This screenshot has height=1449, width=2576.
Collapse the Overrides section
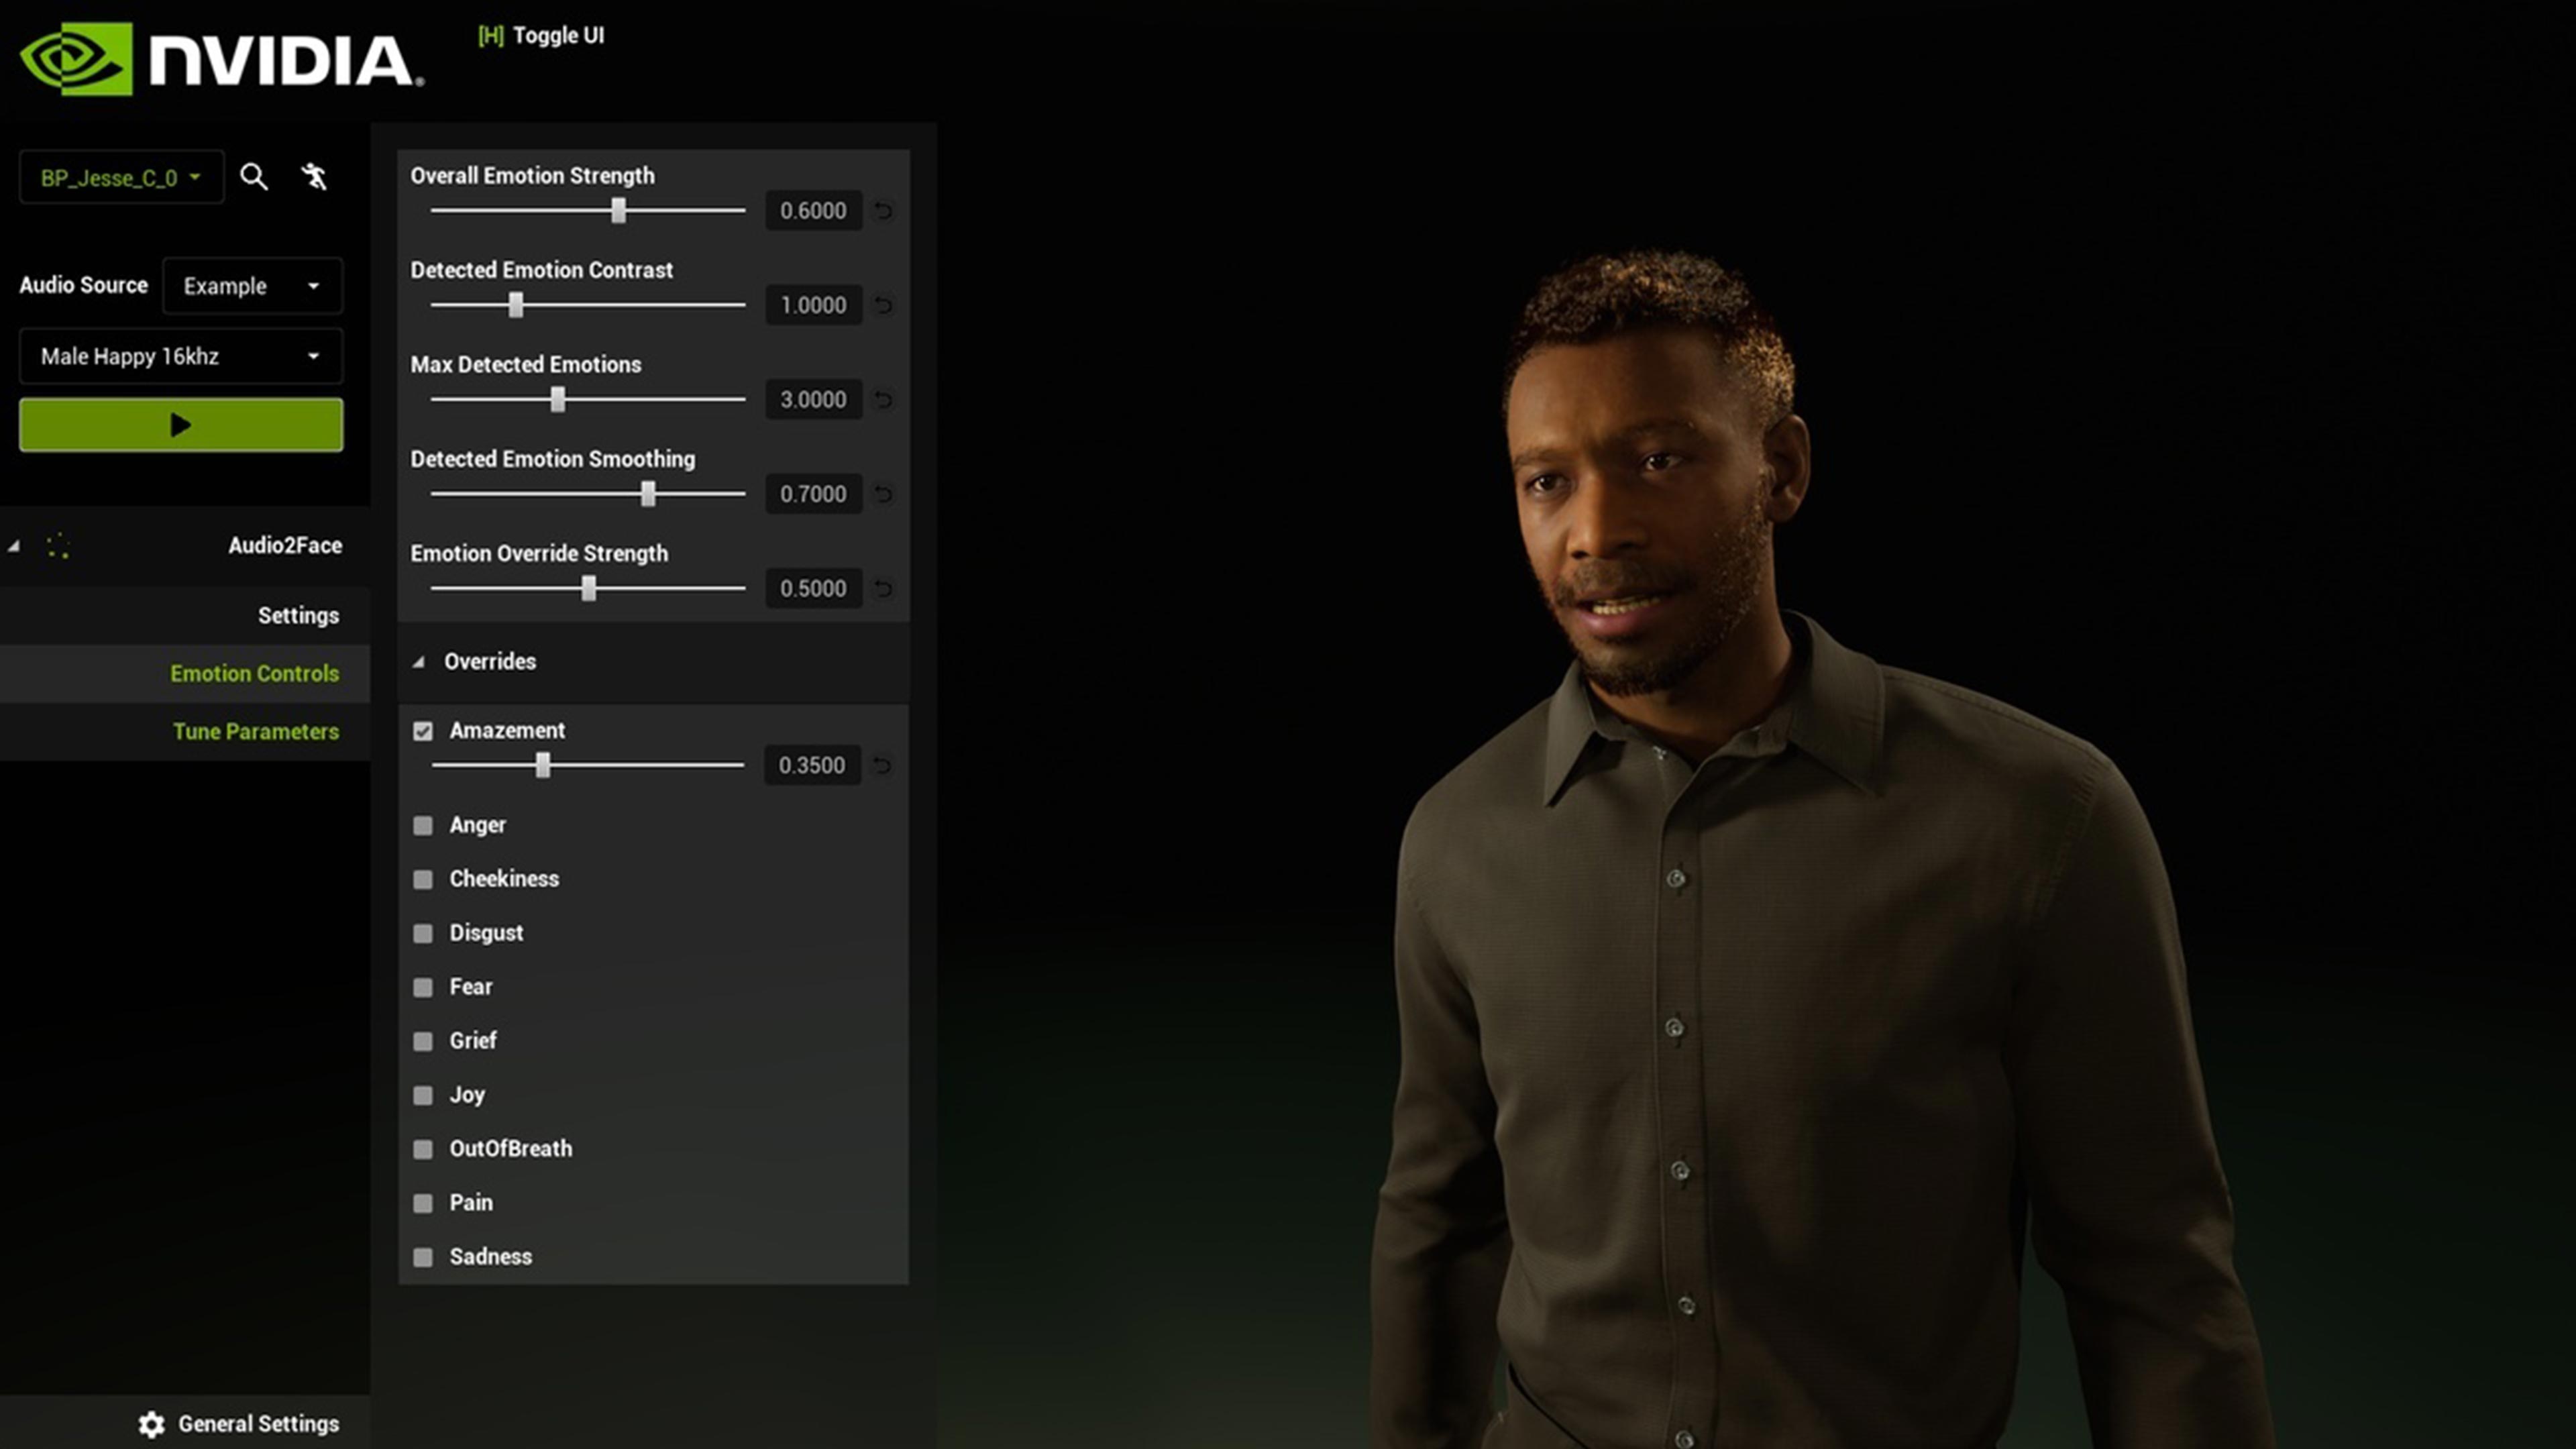[x=420, y=662]
